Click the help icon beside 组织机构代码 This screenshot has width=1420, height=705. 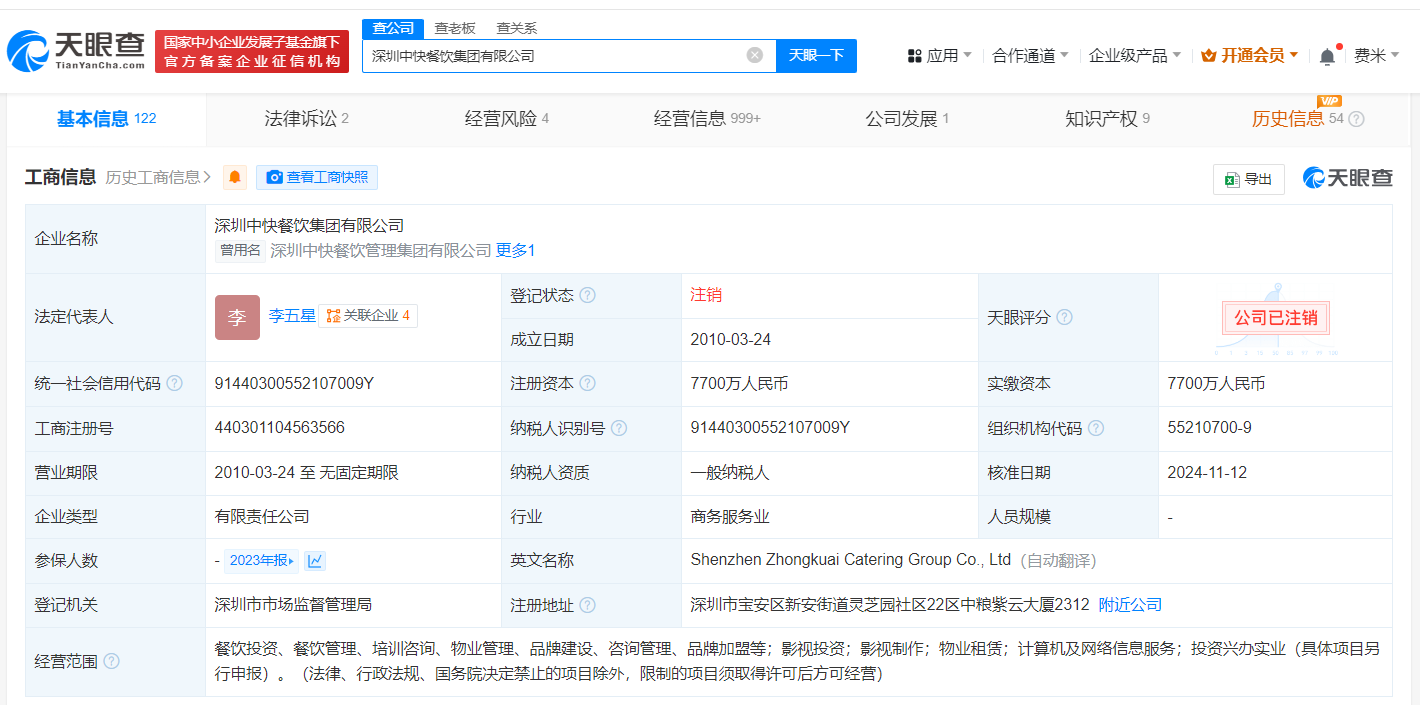click(x=1097, y=428)
